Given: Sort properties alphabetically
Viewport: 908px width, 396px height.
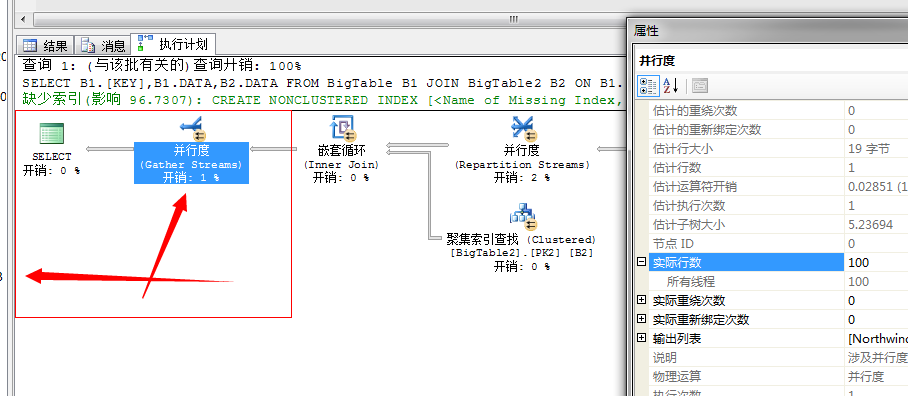Looking at the screenshot, I should tap(670, 86).
